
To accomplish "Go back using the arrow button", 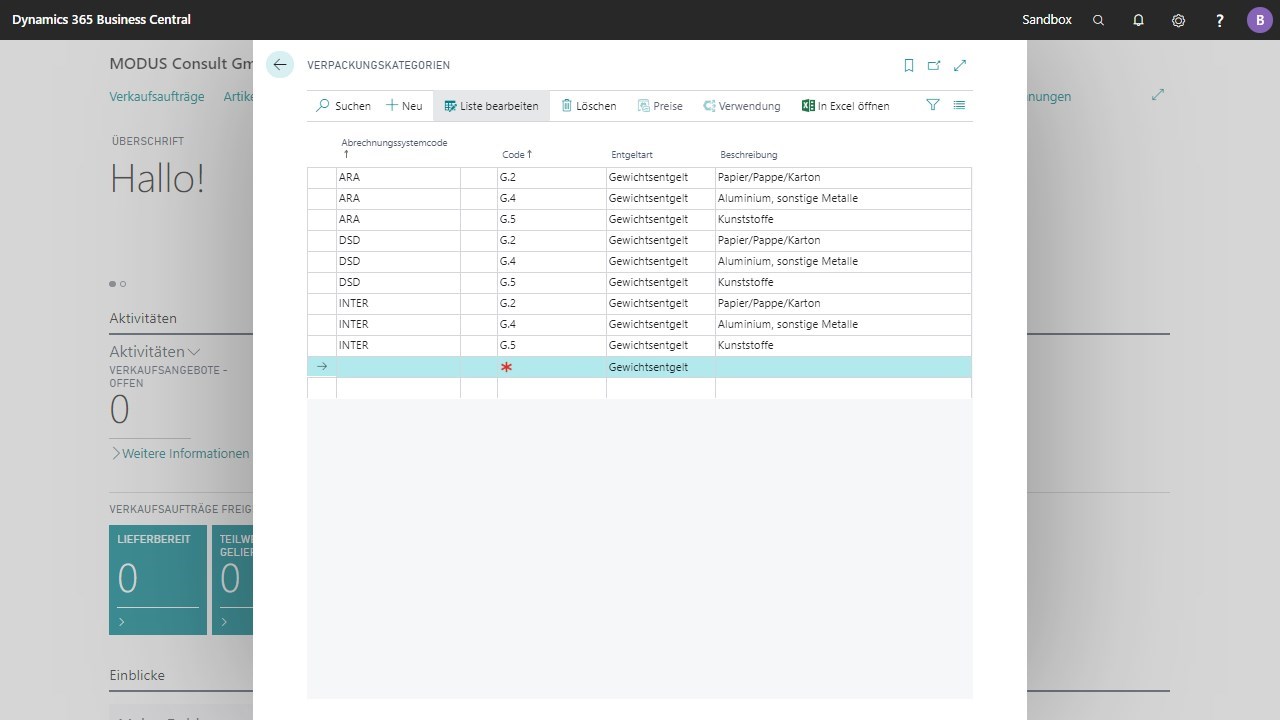I will point(280,65).
